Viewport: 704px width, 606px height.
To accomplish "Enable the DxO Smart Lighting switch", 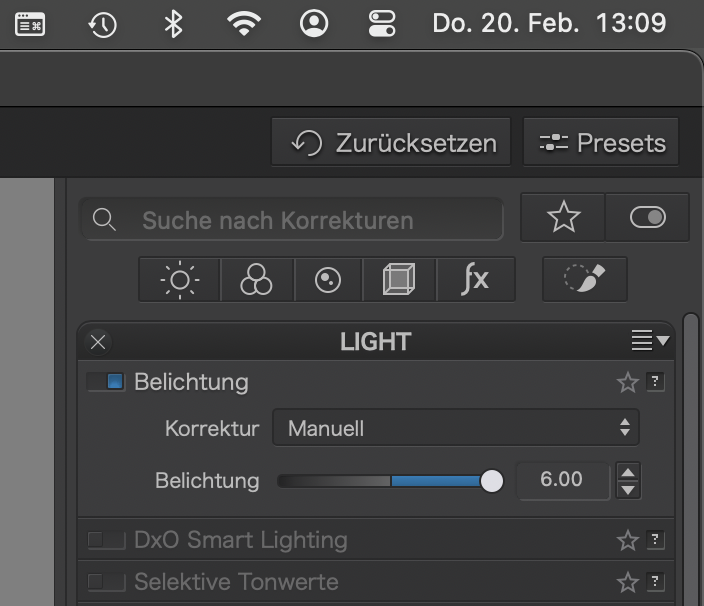I will tap(106, 540).
